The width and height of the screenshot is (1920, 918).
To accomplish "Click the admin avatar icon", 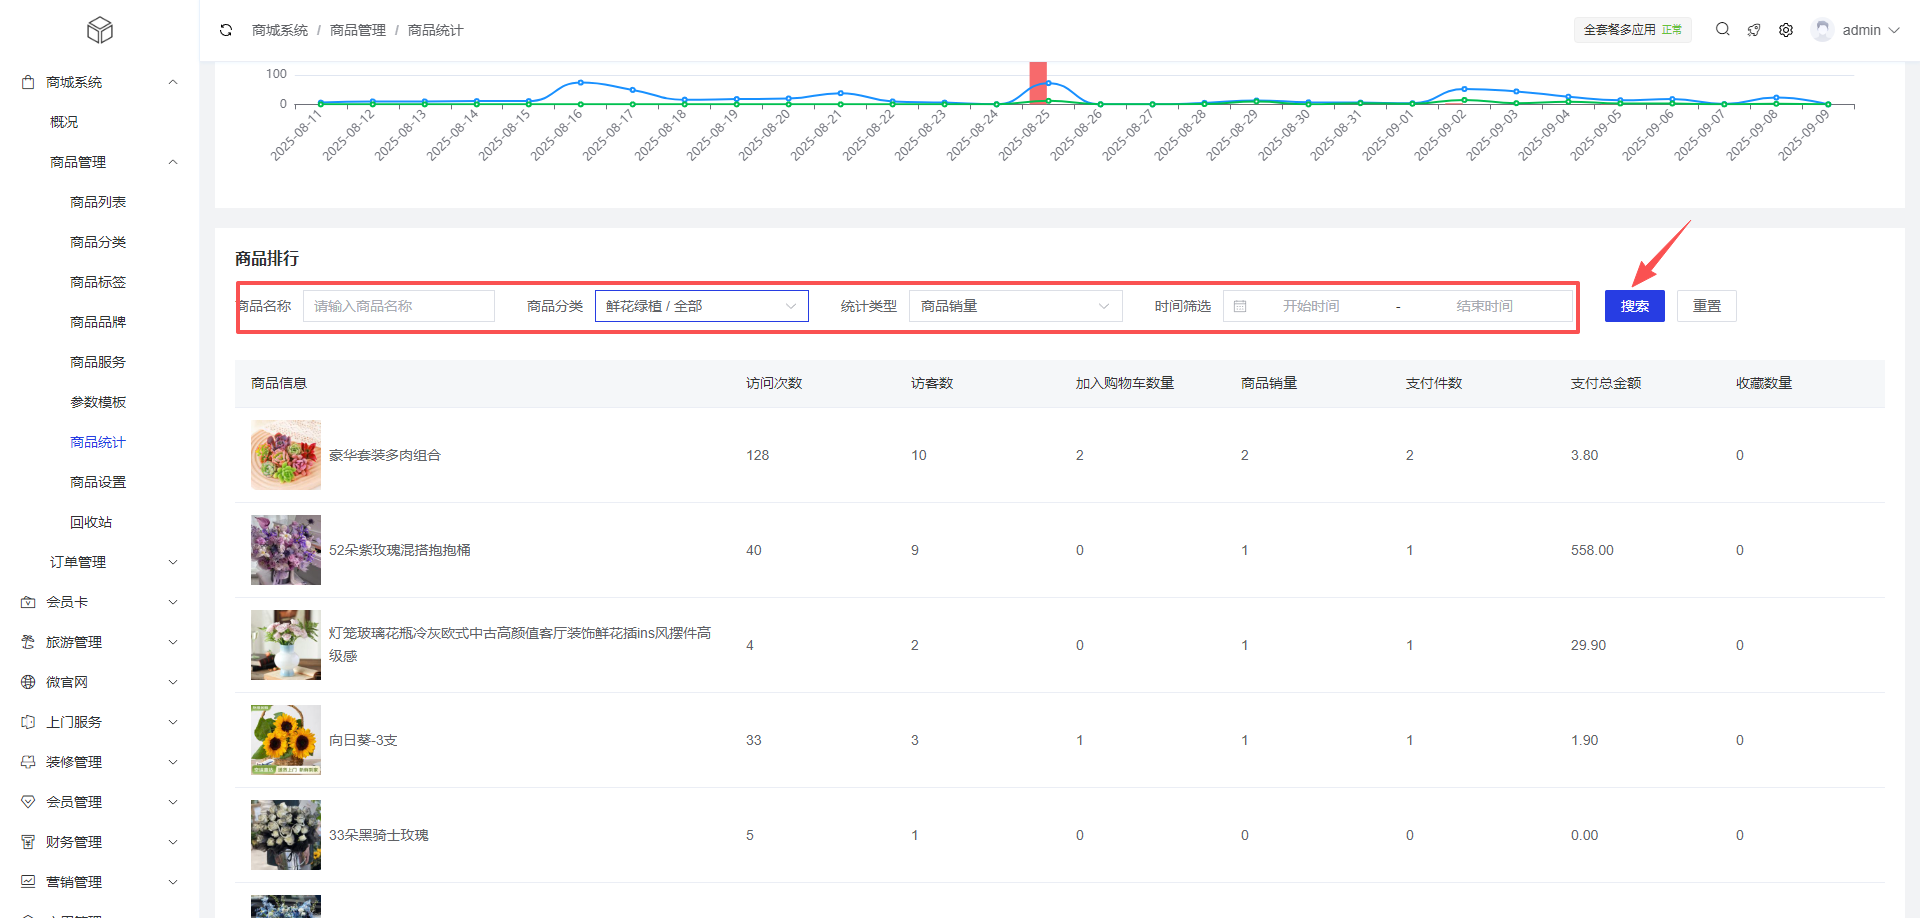I will tap(1822, 30).
